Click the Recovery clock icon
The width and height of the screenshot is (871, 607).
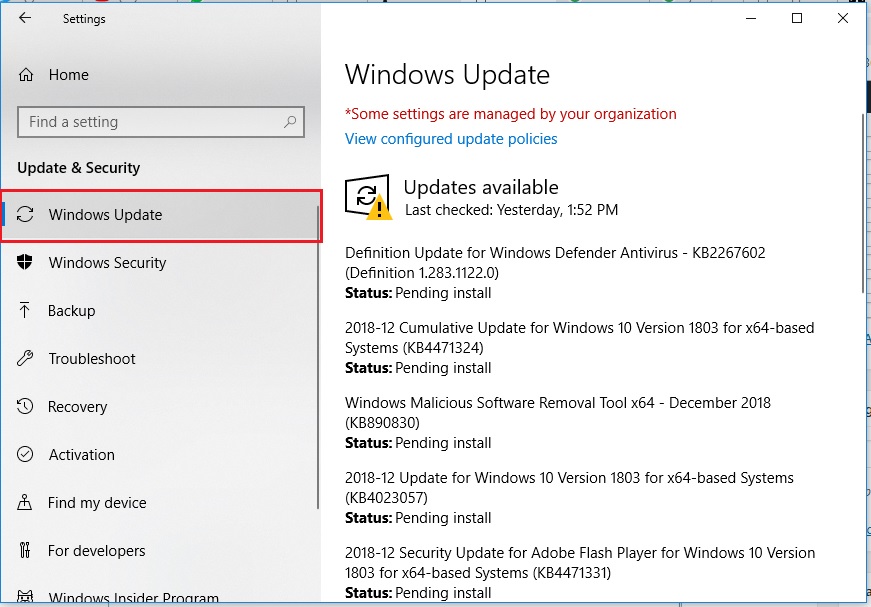[27, 407]
